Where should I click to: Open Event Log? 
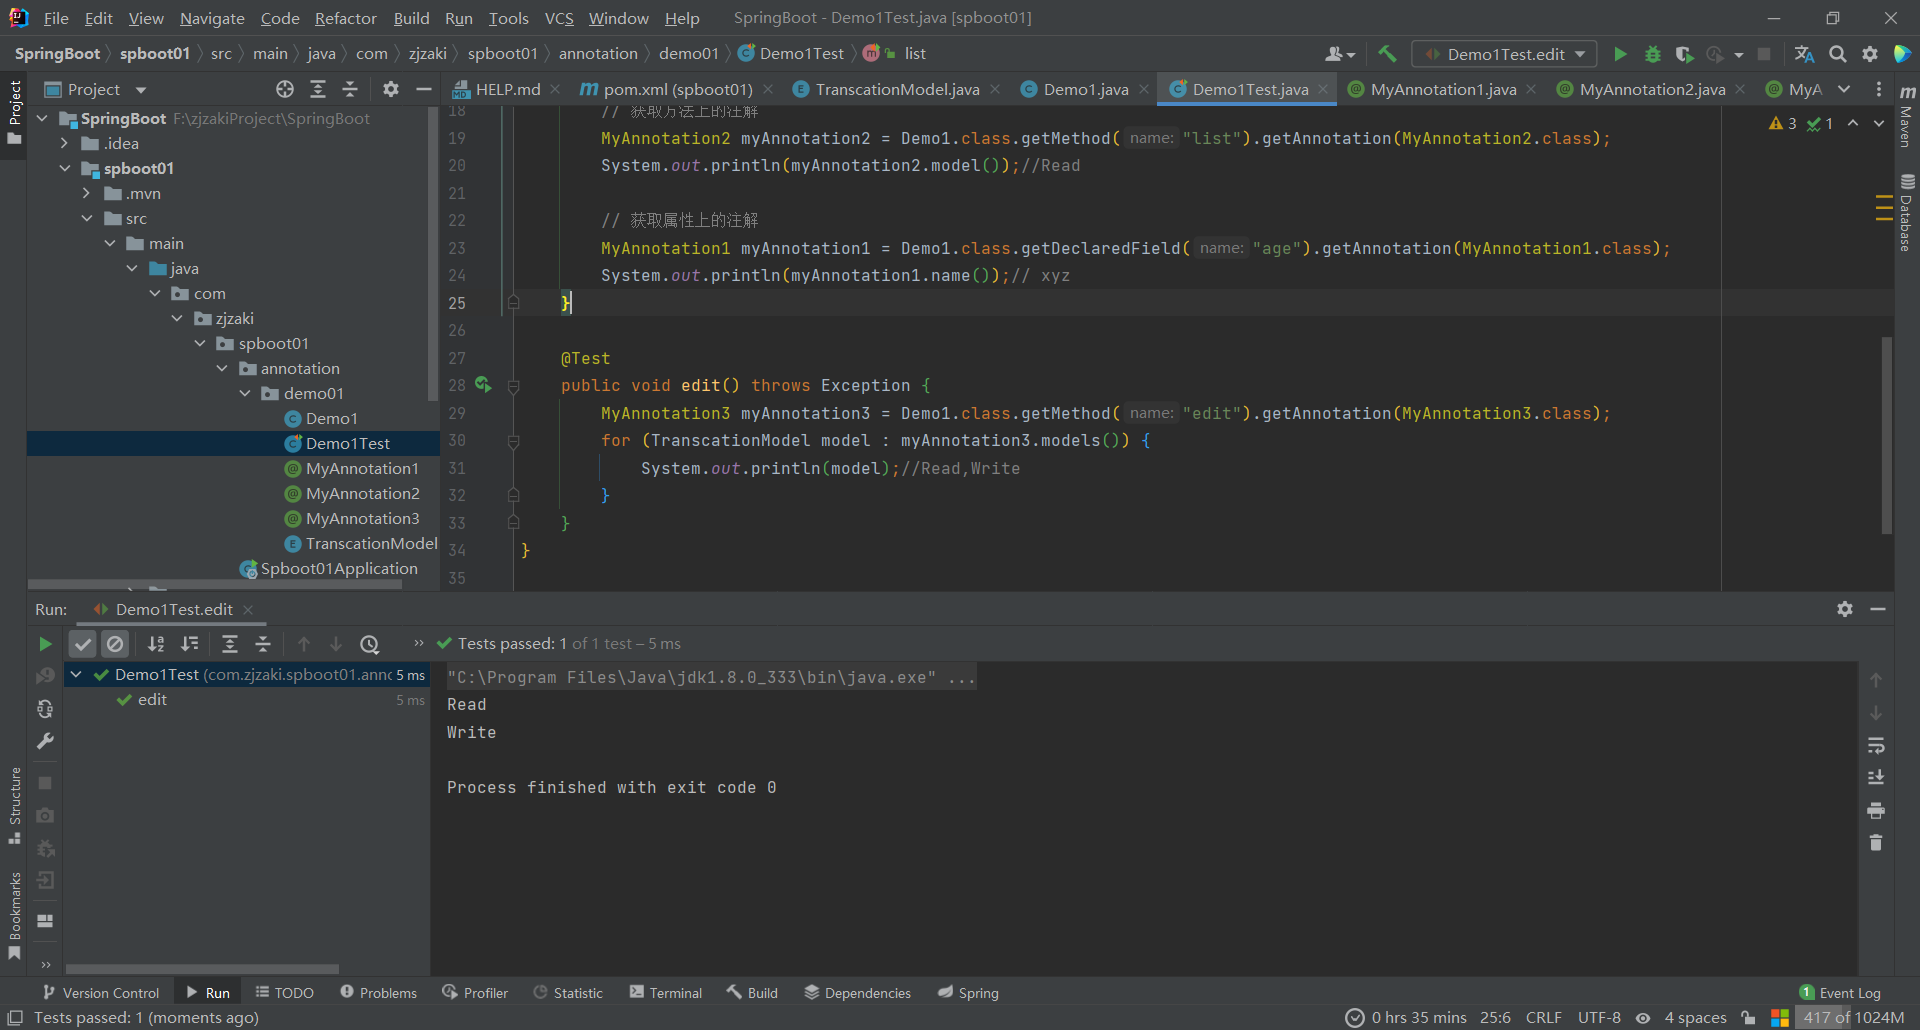tap(1840, 993)
